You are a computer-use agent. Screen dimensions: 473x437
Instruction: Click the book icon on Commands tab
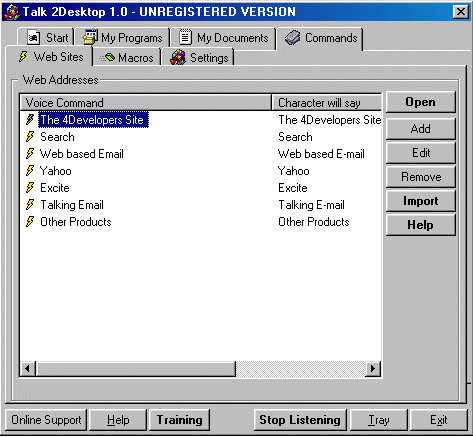[293, 37]
